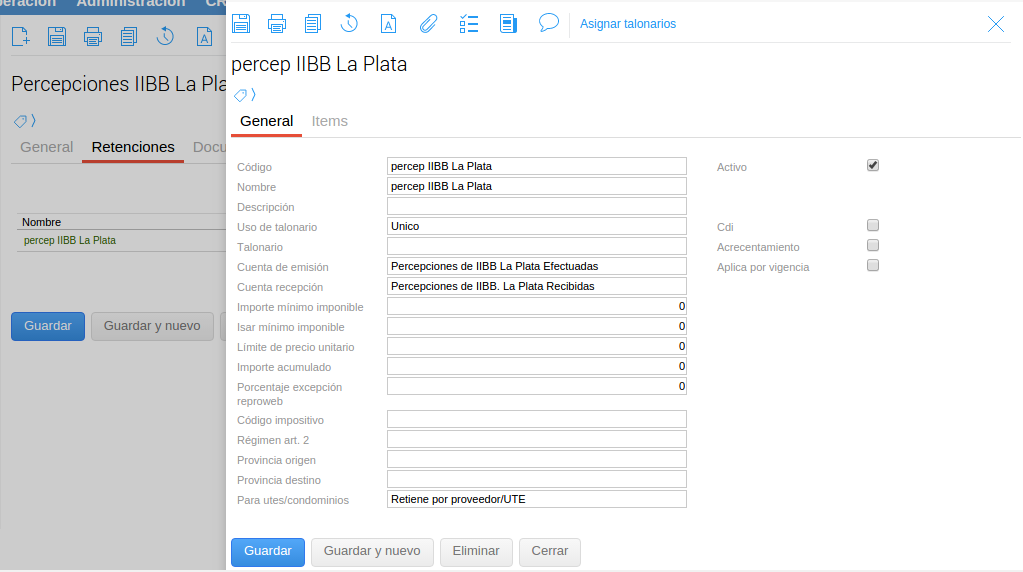Click the Asignar talonarios link
Screen dimensions: 1023x572
628,24
